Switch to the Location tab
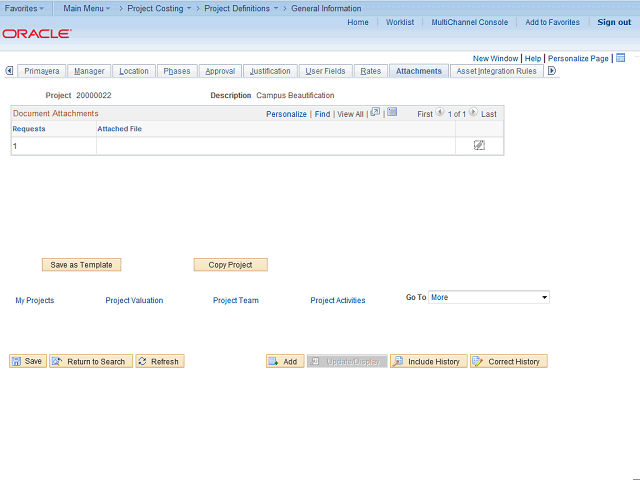640x480 pixels. coord(134,71)
